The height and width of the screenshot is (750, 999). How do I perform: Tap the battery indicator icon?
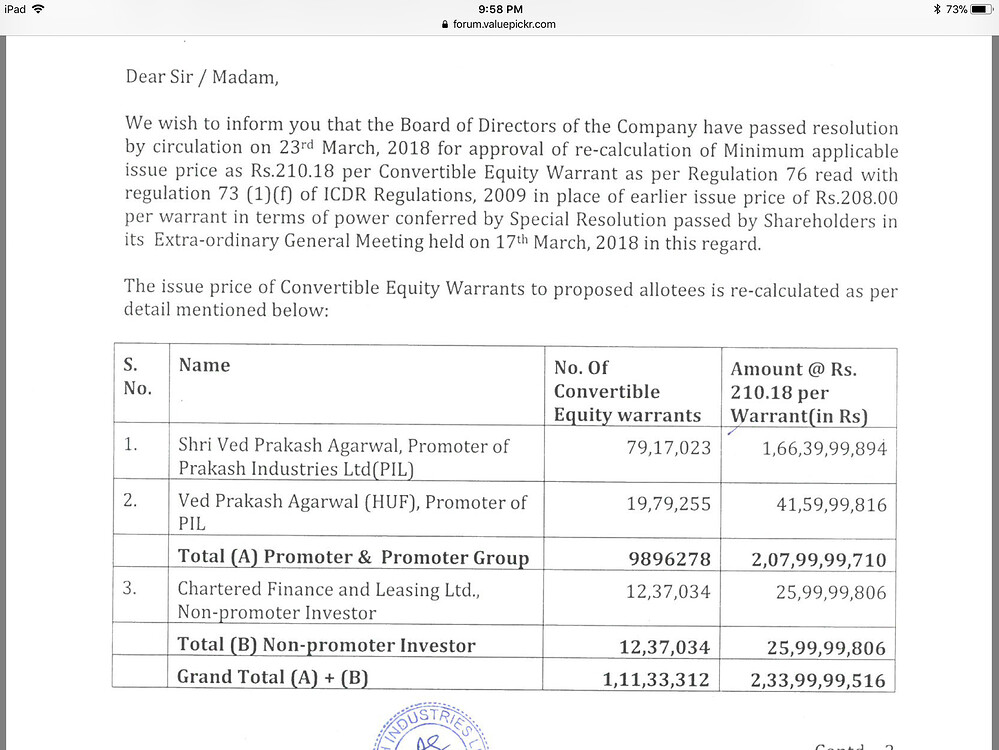pyautogui.click(x=981, y=9)
